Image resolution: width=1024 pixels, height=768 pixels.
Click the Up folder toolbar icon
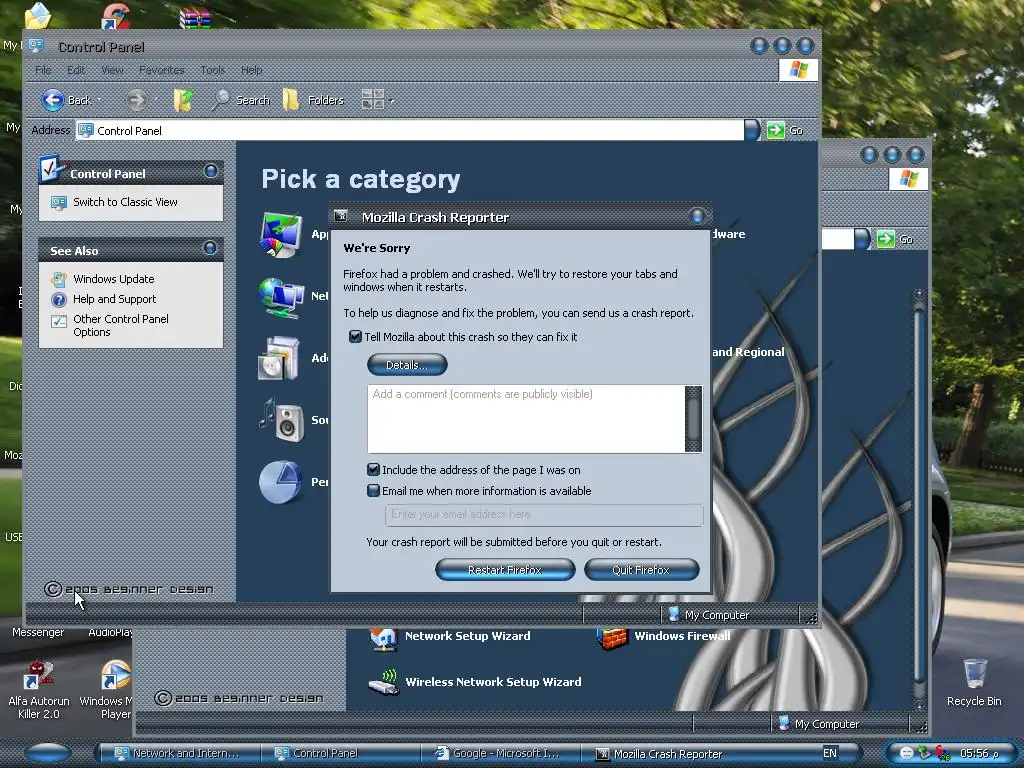click(184, 100)
